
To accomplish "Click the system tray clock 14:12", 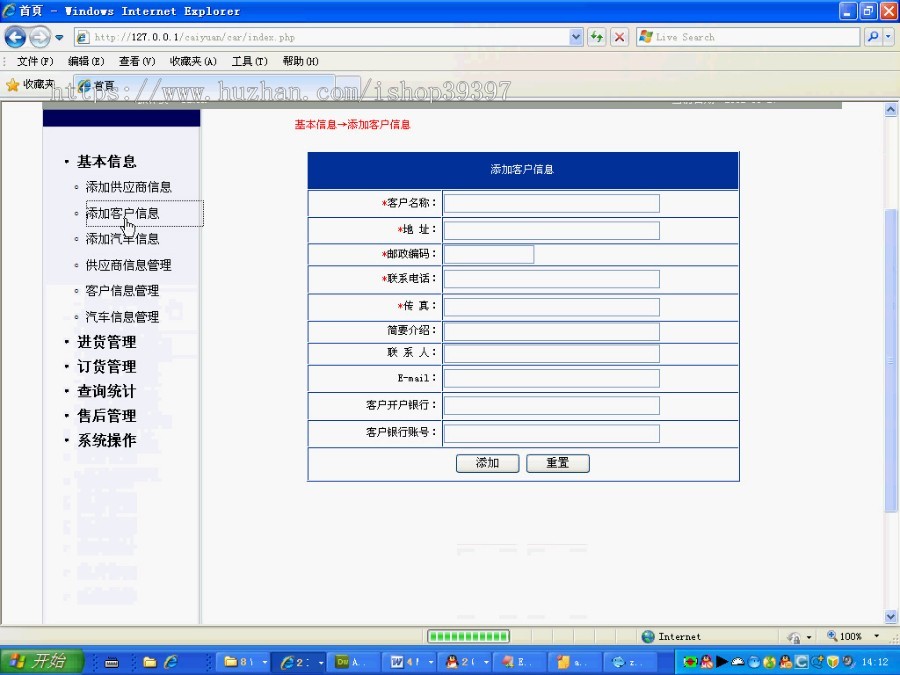I will (875, 662).
